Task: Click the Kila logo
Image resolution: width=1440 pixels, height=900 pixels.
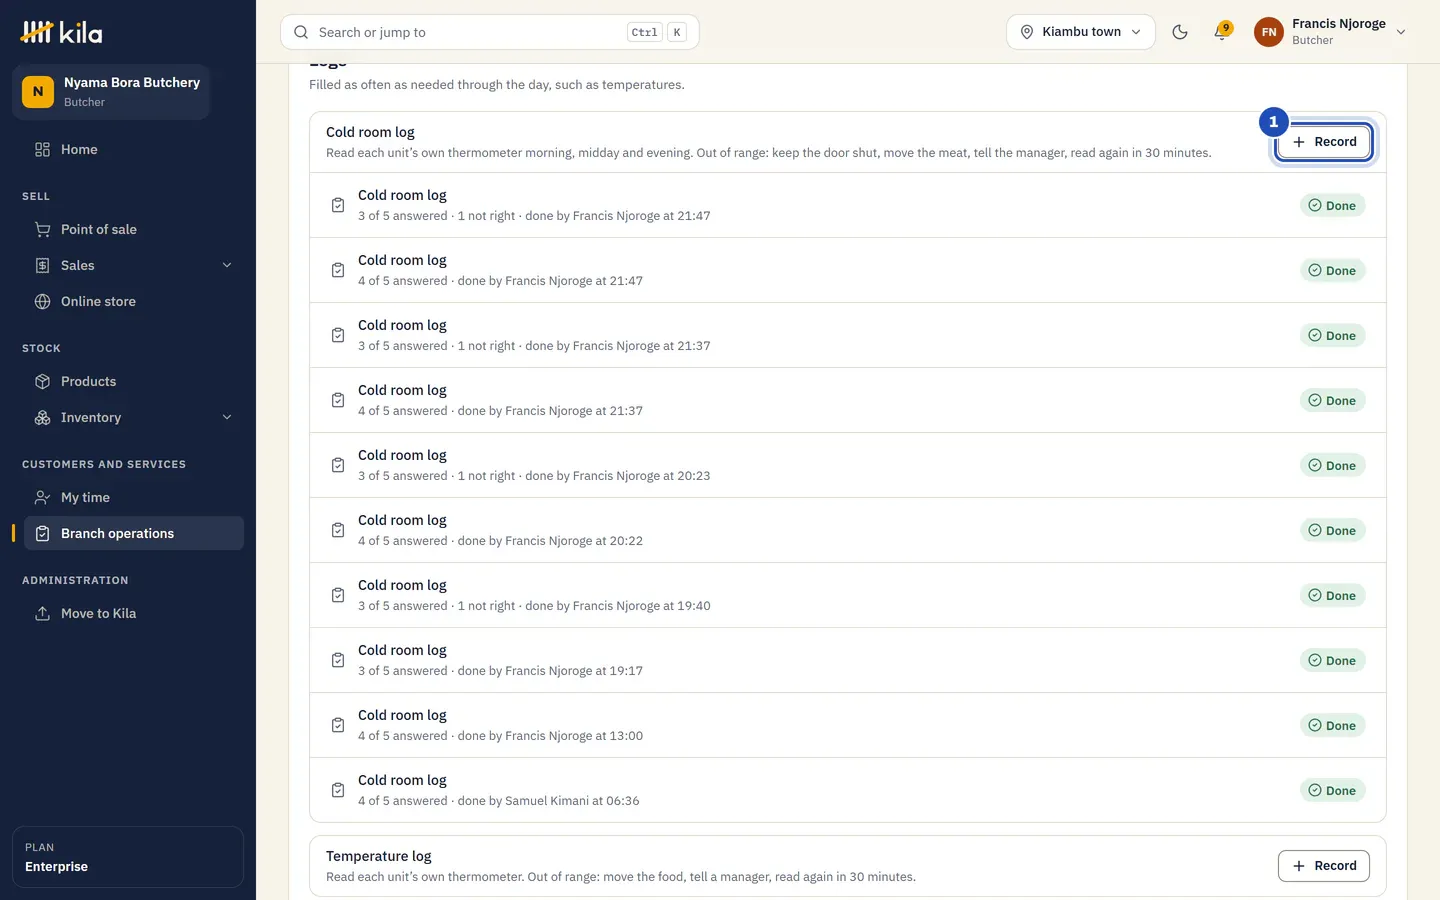Action: click(61, 32)
